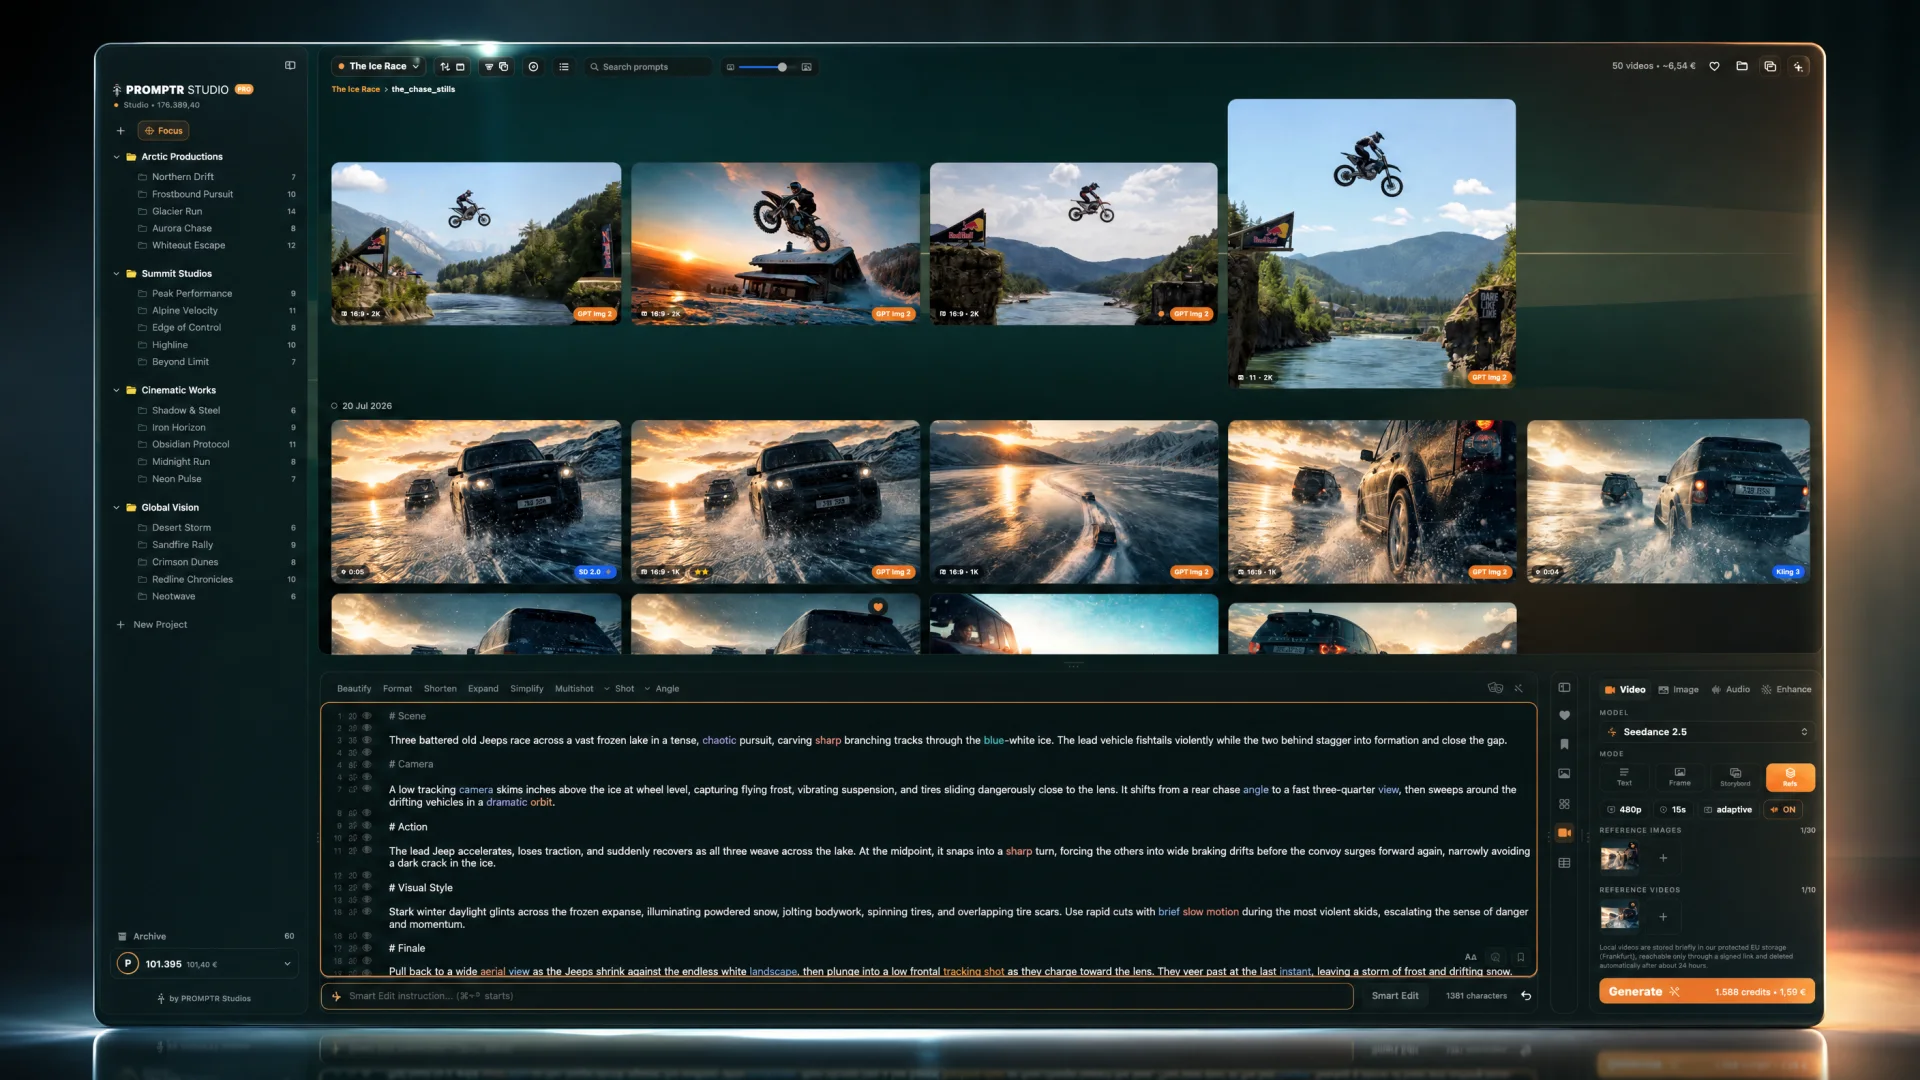This screenshot has width=1920, height=1080.
Task: Expand the account dropdown for 101.395
Action: tap(287, 964)
